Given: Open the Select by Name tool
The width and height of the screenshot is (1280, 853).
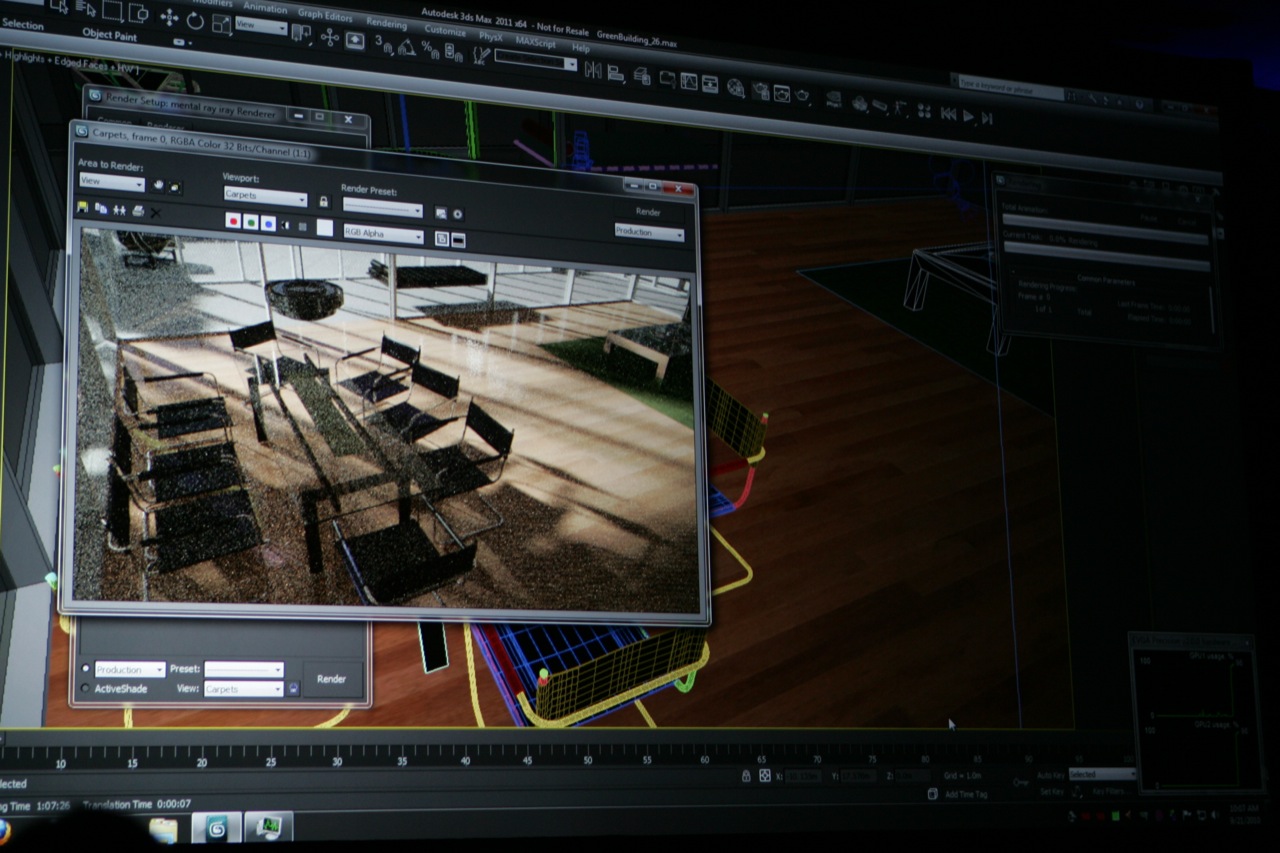Looking at the screenshot, I should coord(86,8).
